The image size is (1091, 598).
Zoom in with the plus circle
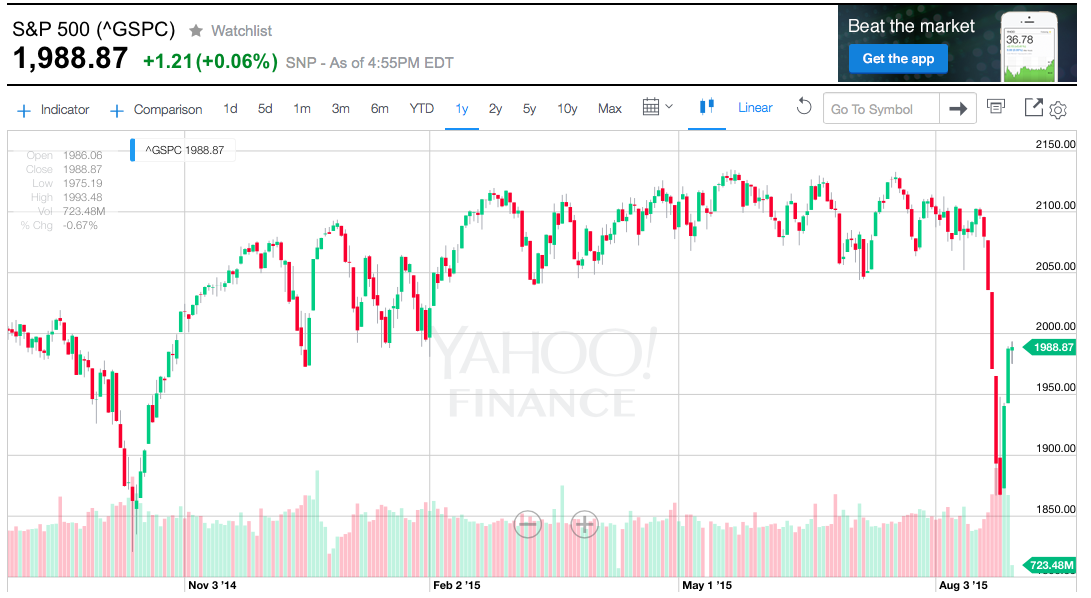click(x=584, y=523)
